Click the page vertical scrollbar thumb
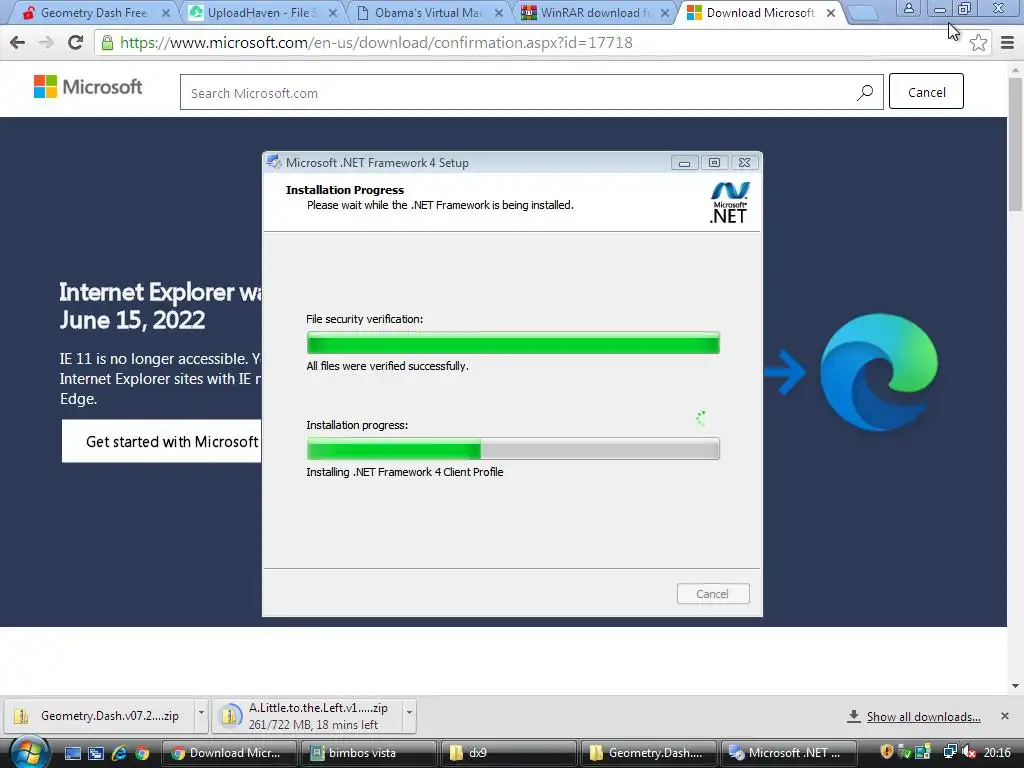This screenshot has height=768, width=1024. click(x=1015, y=142)
